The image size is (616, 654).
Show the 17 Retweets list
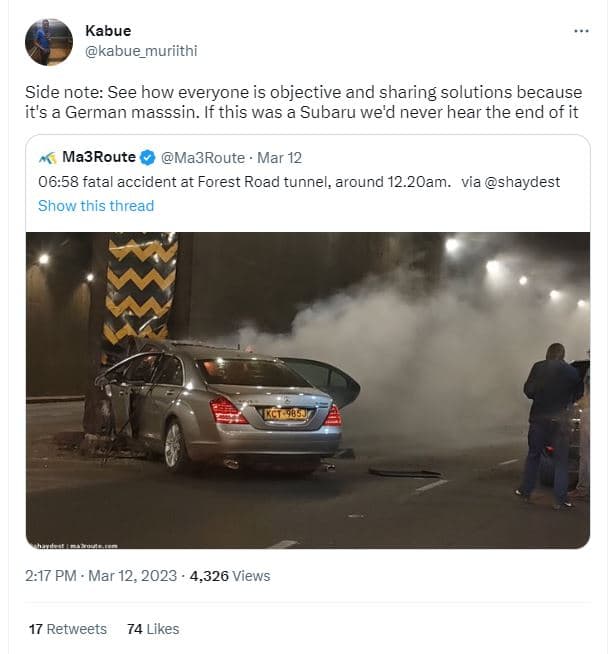[x=68, y=629]
